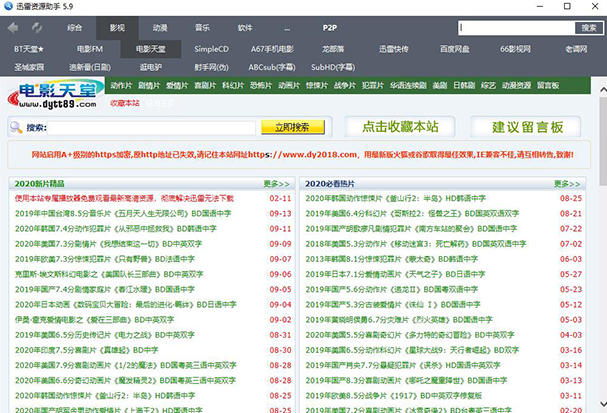Open the 综艺 category
607x413 pixels.
488,86
